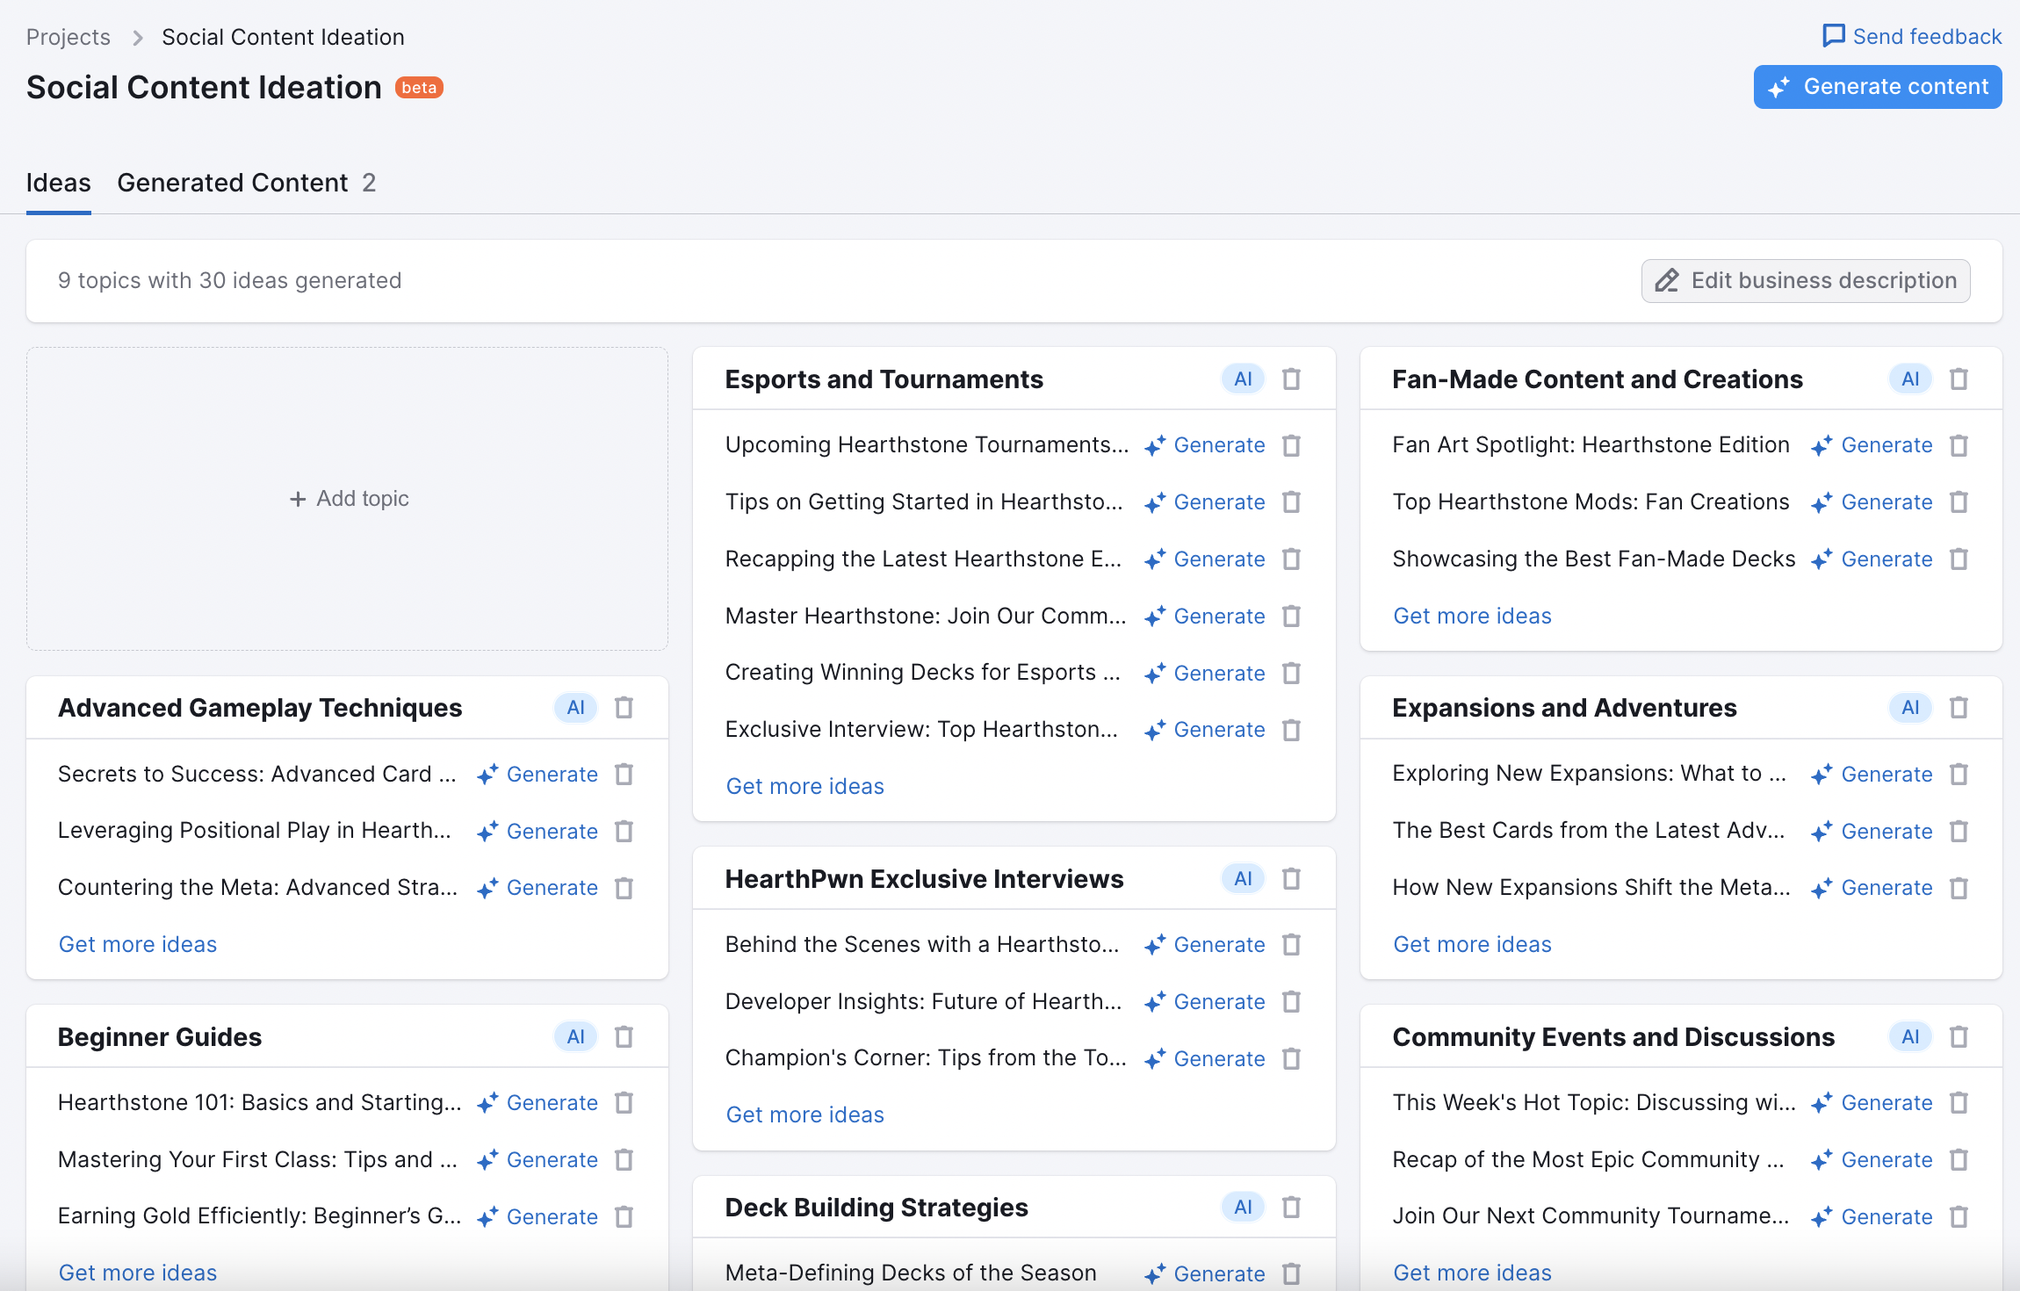The width and height of the screenshot is (2020, 1291).
Task: Go to Projects in the breadcrumb
Action: click(68, 37)
